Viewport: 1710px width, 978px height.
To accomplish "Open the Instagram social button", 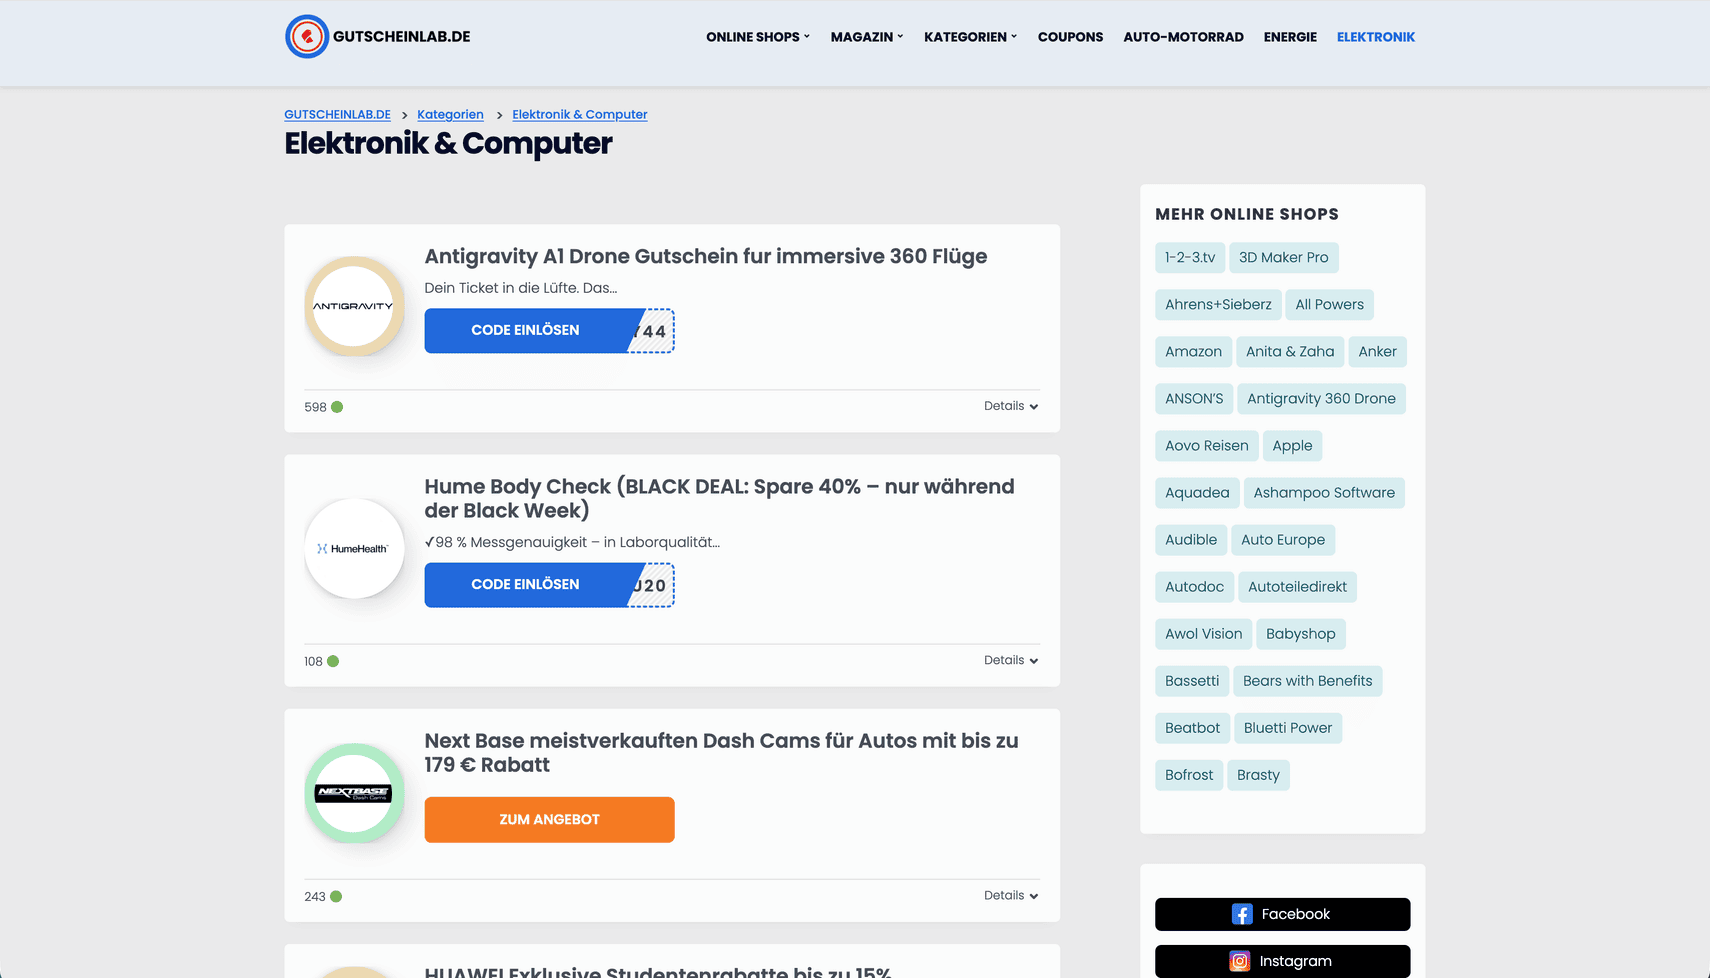I will coord(1282,961).
